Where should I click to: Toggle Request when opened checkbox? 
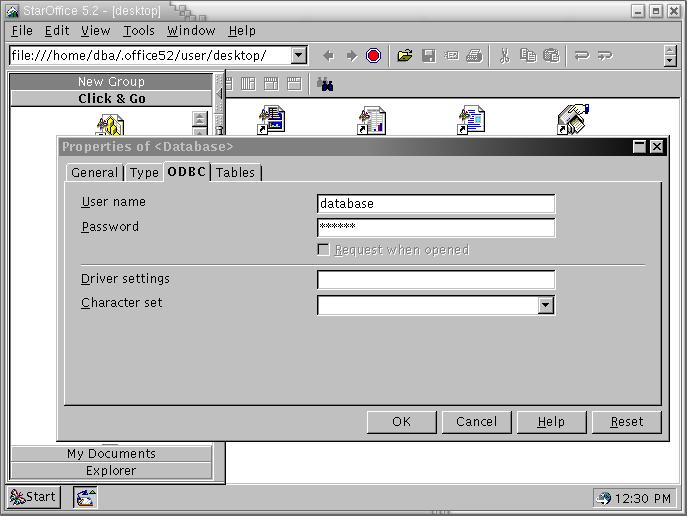click(x=323, y=250)
